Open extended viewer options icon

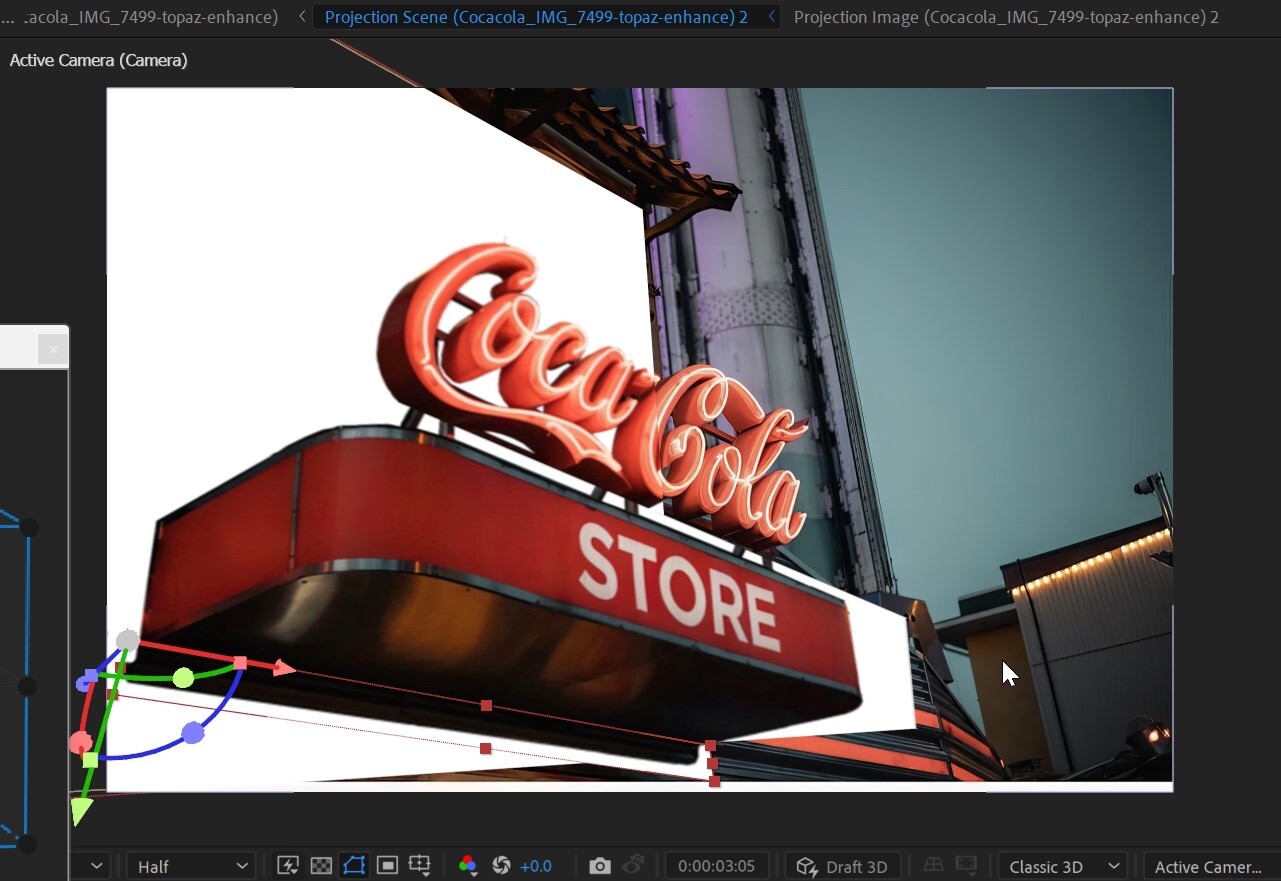(966, 866)
